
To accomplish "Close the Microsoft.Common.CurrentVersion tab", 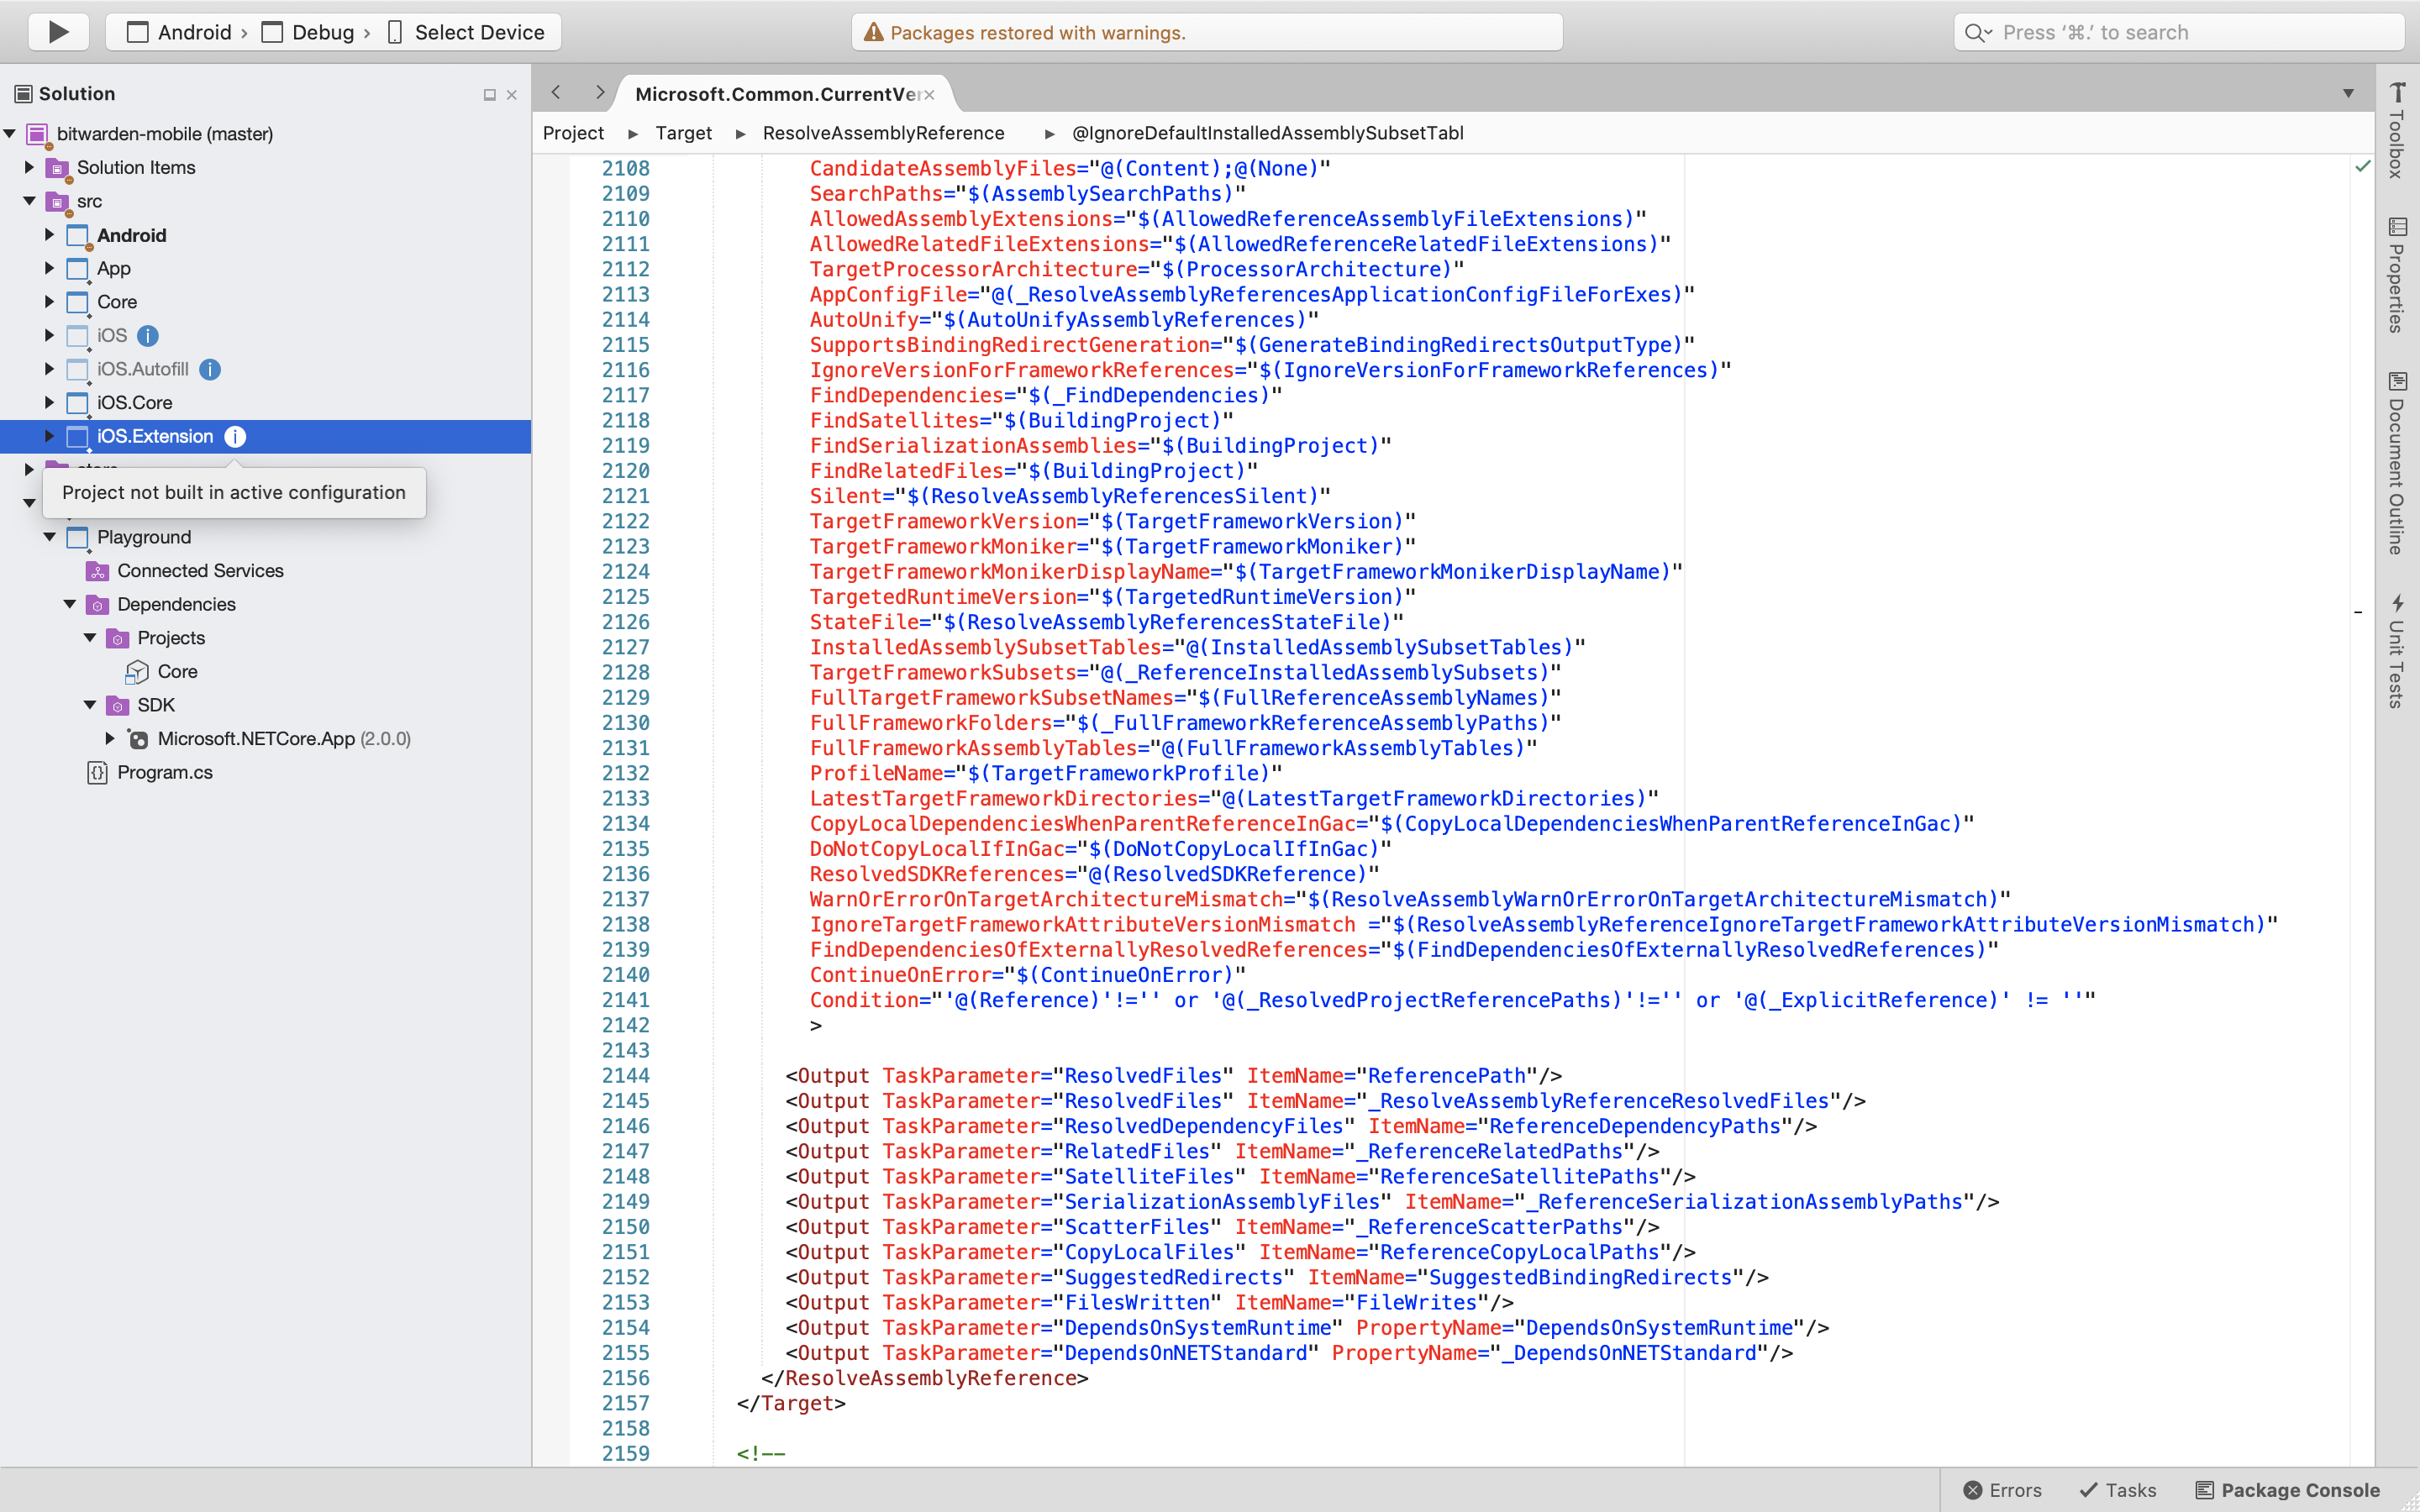I will (929, 95).
